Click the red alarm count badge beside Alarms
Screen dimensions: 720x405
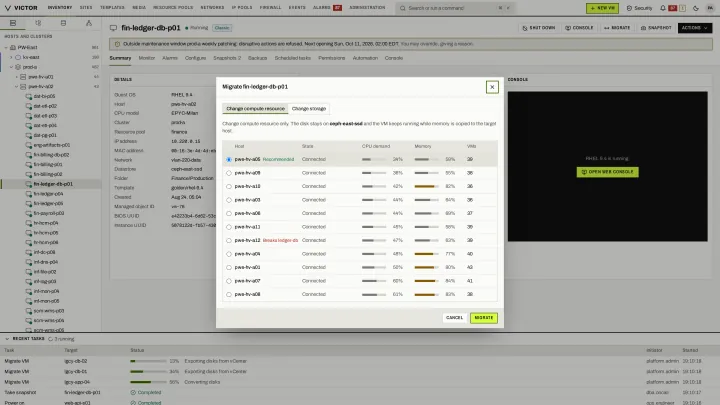(x=338, y=8)
